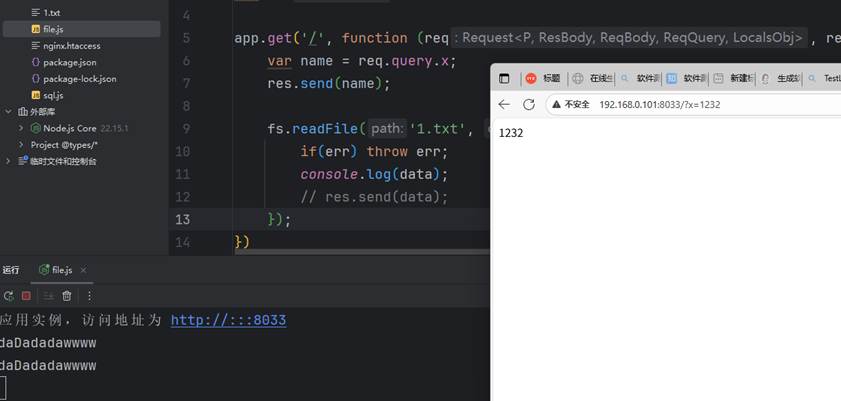The height and width of the screenshot is (401, 841).
Task: Switch to the 新建 browser tab
Action: coord(733,78)
